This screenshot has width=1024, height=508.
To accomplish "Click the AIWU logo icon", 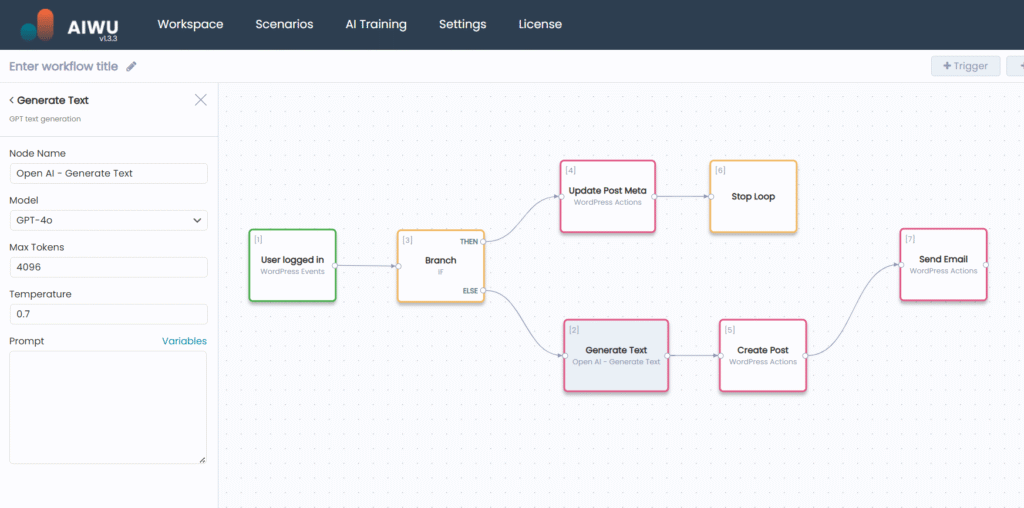I will [x=38, y=25].
